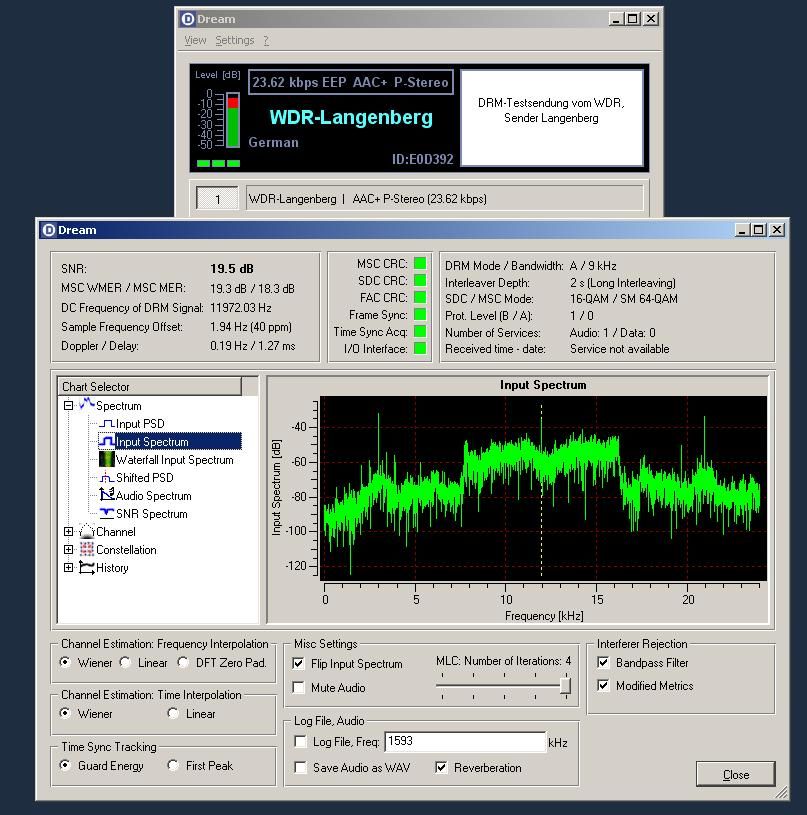Click the Frame Sync status indicator

[420, 314]
